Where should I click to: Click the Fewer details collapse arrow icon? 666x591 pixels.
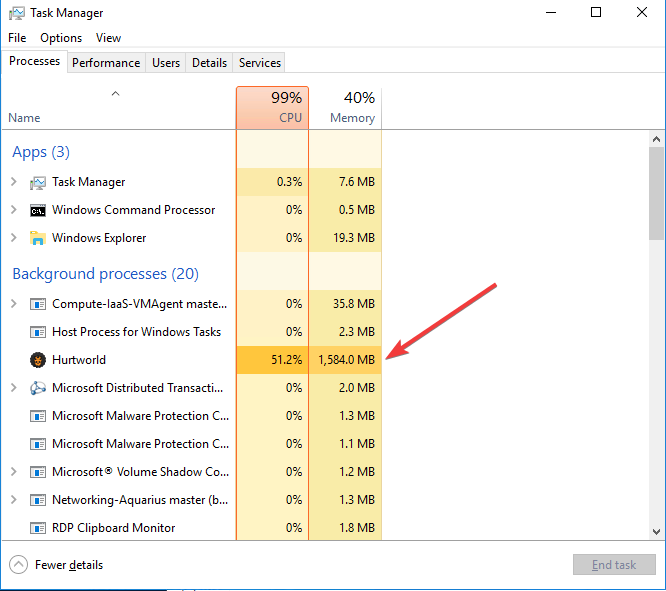click(x=18, y=565)
